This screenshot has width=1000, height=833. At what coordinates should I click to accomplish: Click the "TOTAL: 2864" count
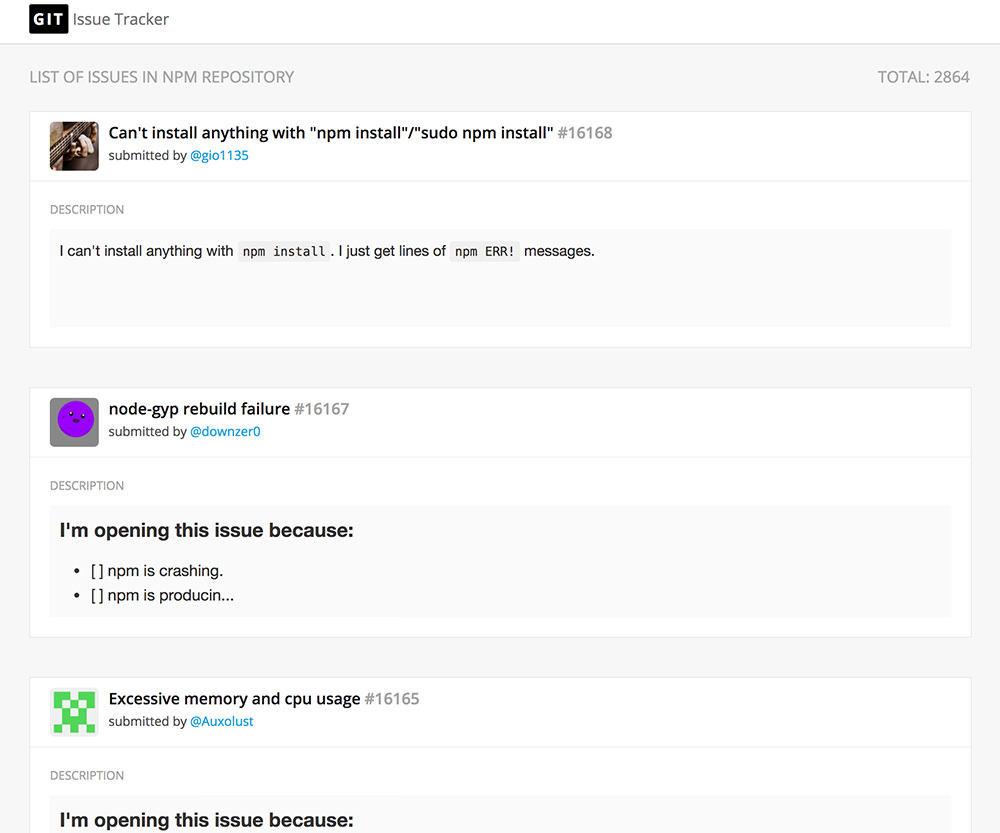point(923,77)
